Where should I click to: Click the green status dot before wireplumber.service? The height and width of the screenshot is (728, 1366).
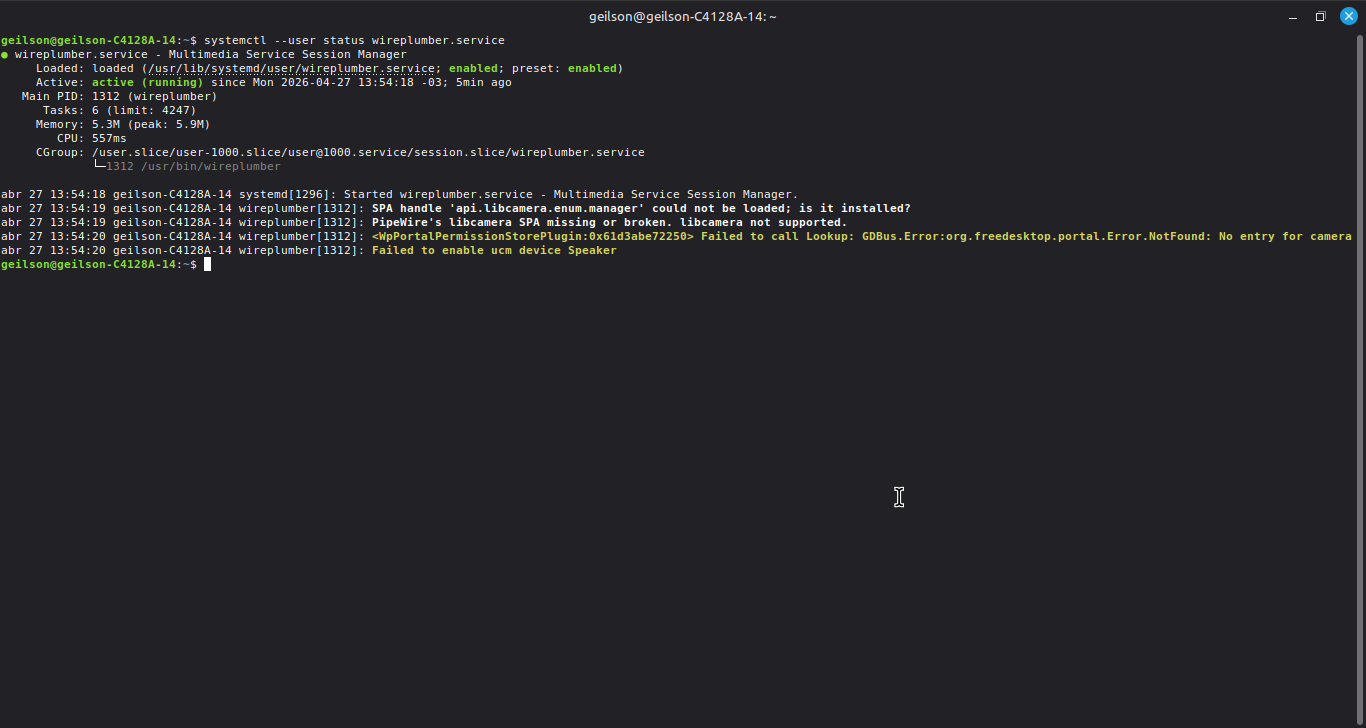click(5, 54)
